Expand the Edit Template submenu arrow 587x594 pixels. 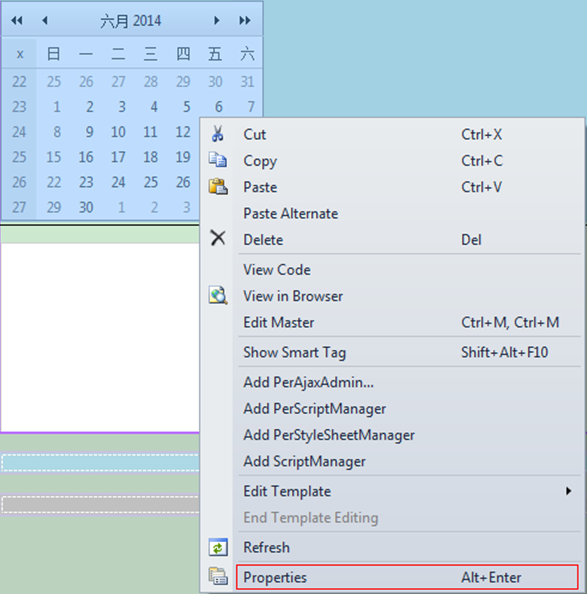[568, 491]
